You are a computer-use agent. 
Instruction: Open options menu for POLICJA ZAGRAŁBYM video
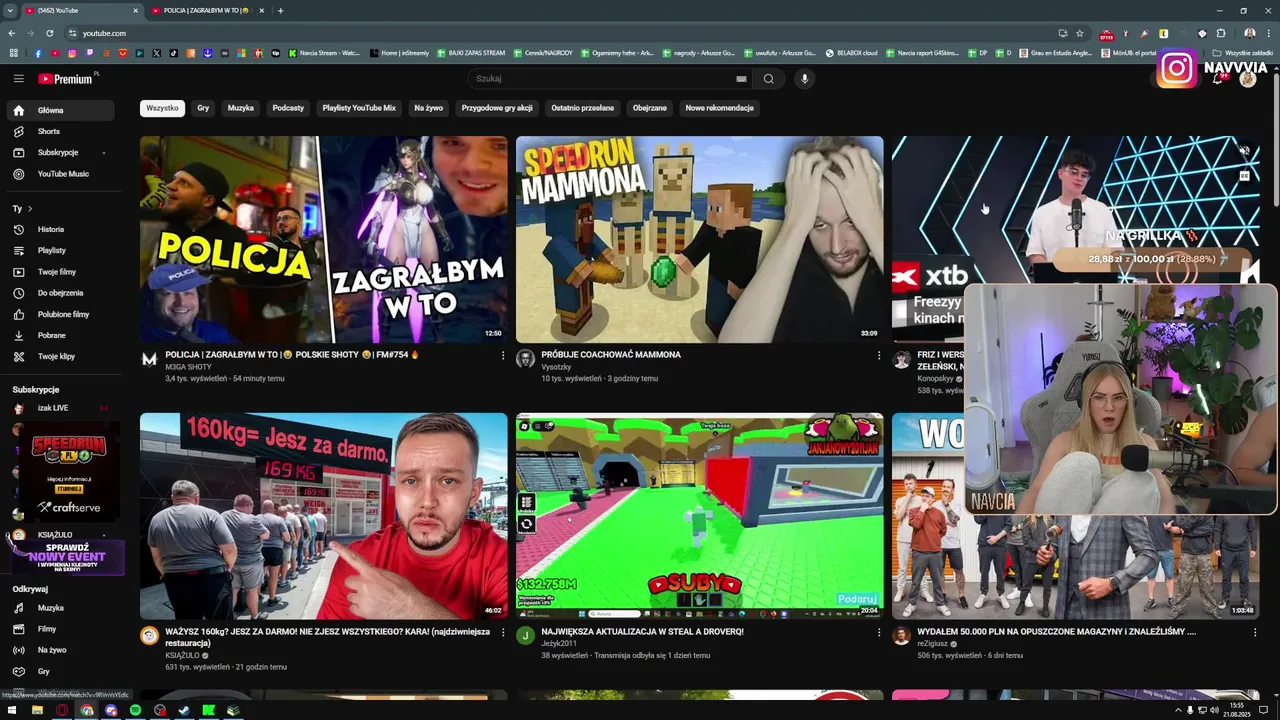tap(503, 355)
